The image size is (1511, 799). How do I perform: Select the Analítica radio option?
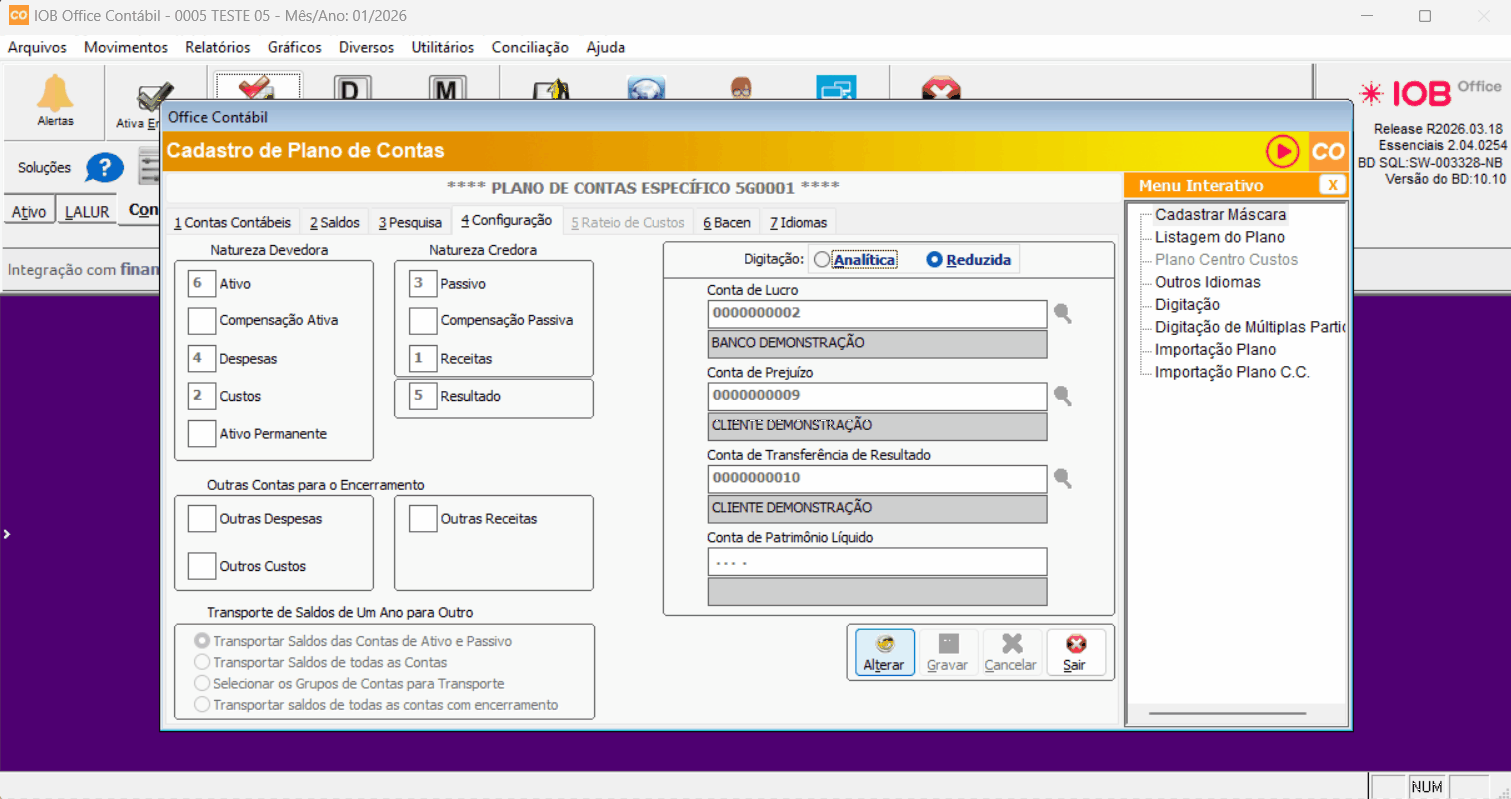coord(822,260)
